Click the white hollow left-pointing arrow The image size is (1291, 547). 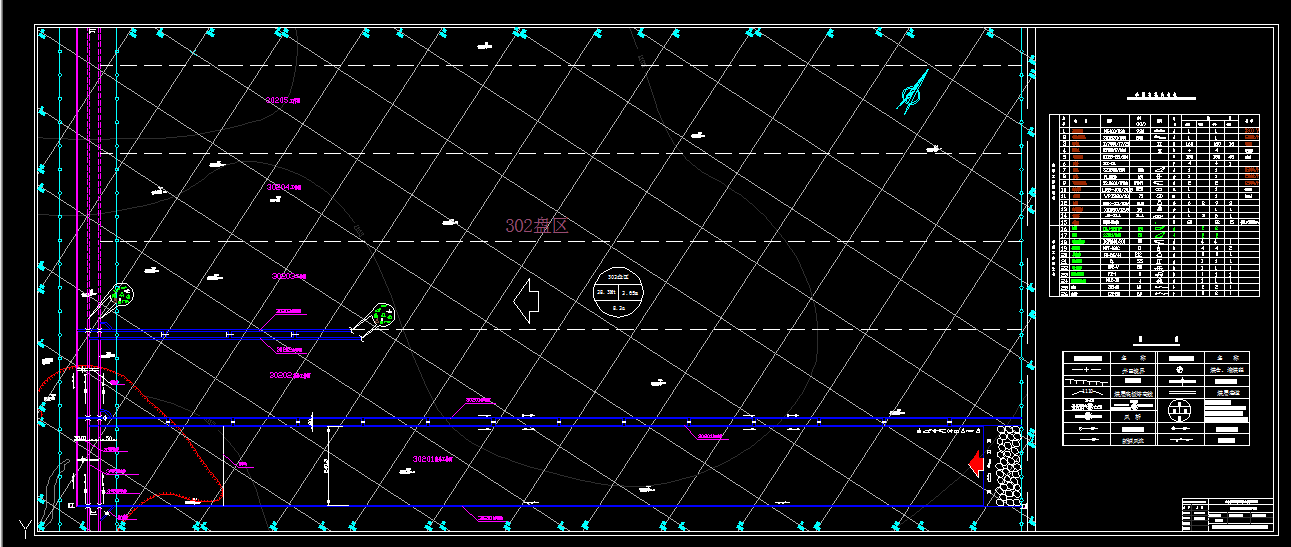527,300
